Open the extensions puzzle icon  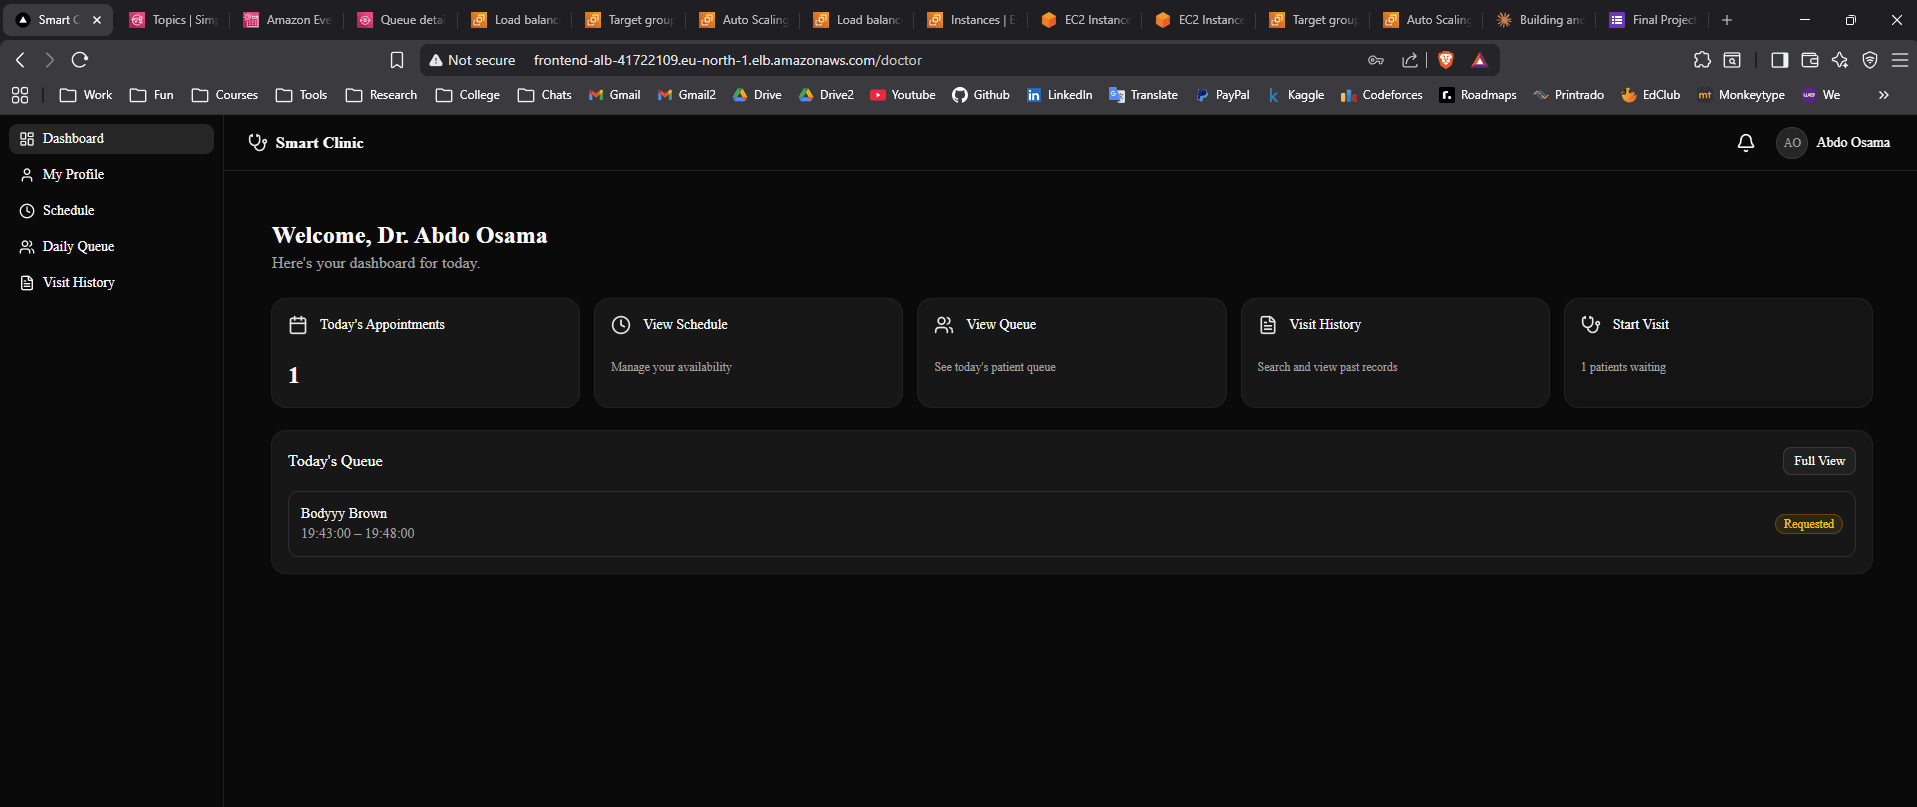coord(1702,60)
